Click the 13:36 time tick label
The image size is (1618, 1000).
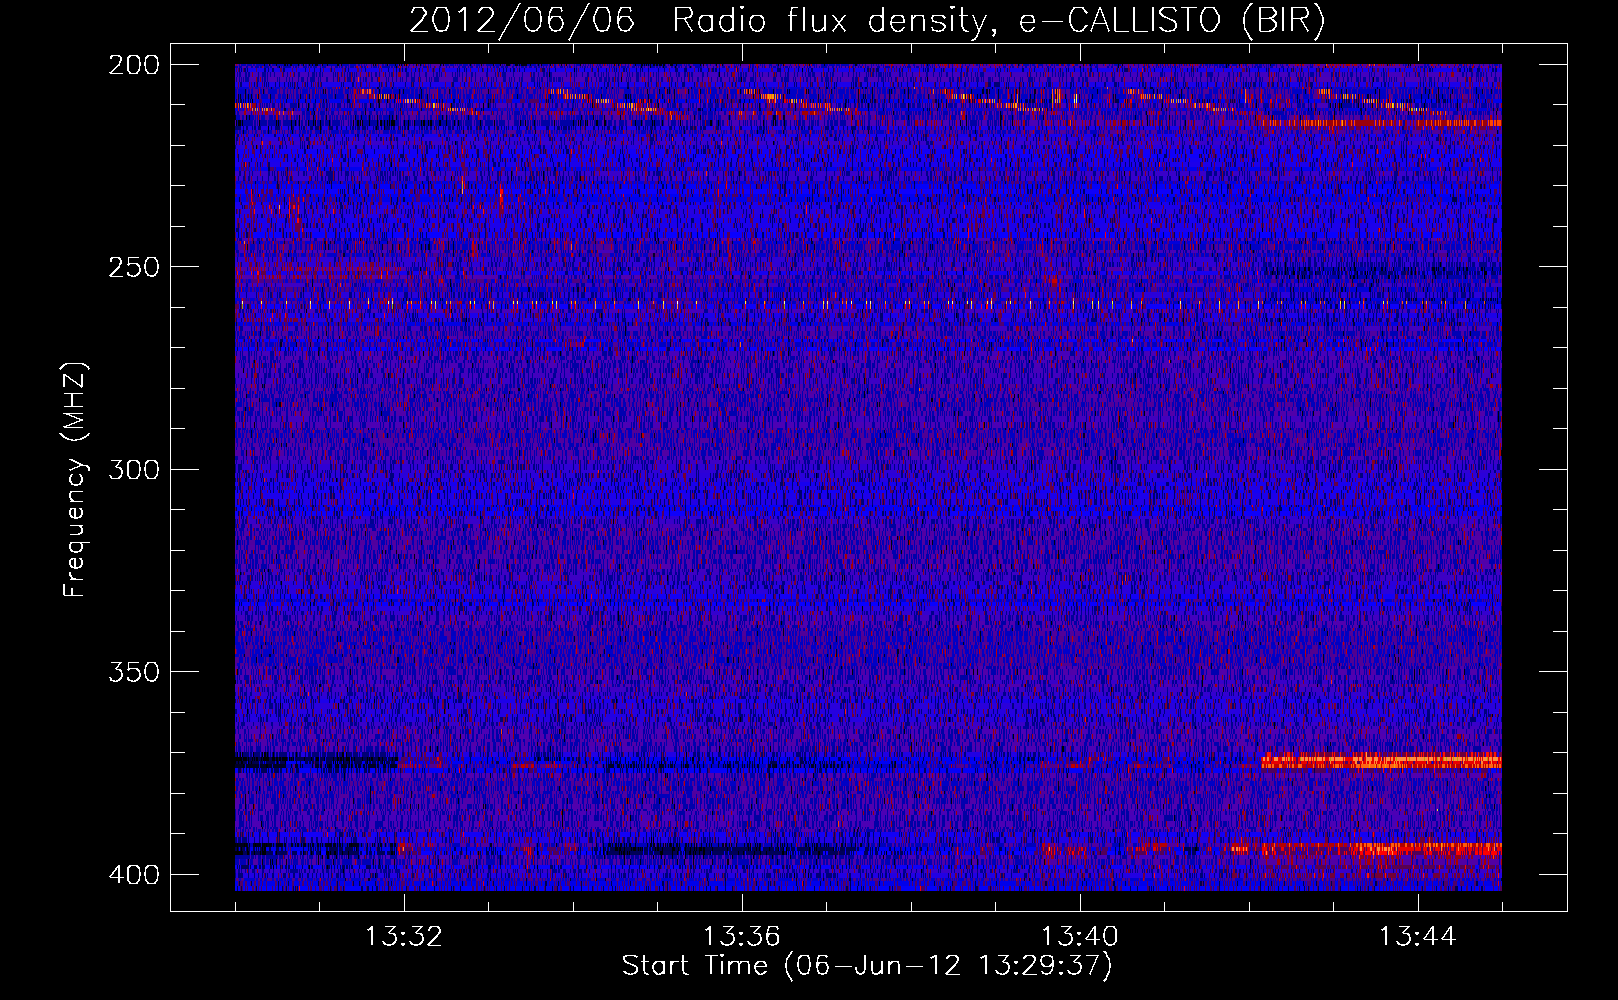(x=742, y=937)
